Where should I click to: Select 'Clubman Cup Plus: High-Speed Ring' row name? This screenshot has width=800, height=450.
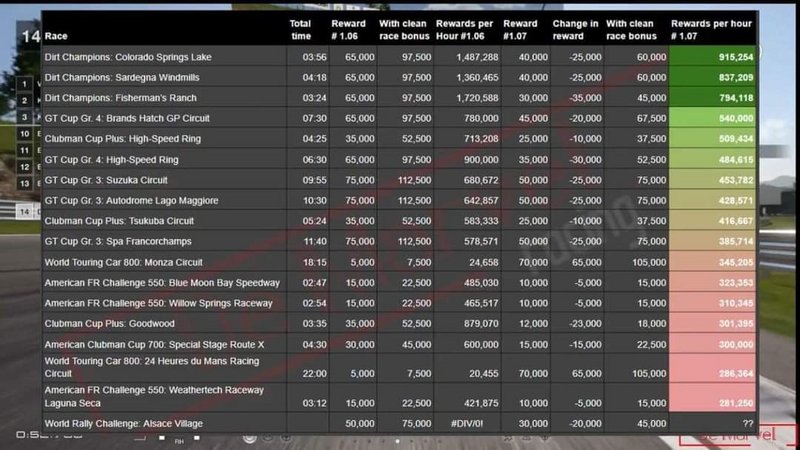click(x=123, y=139)
